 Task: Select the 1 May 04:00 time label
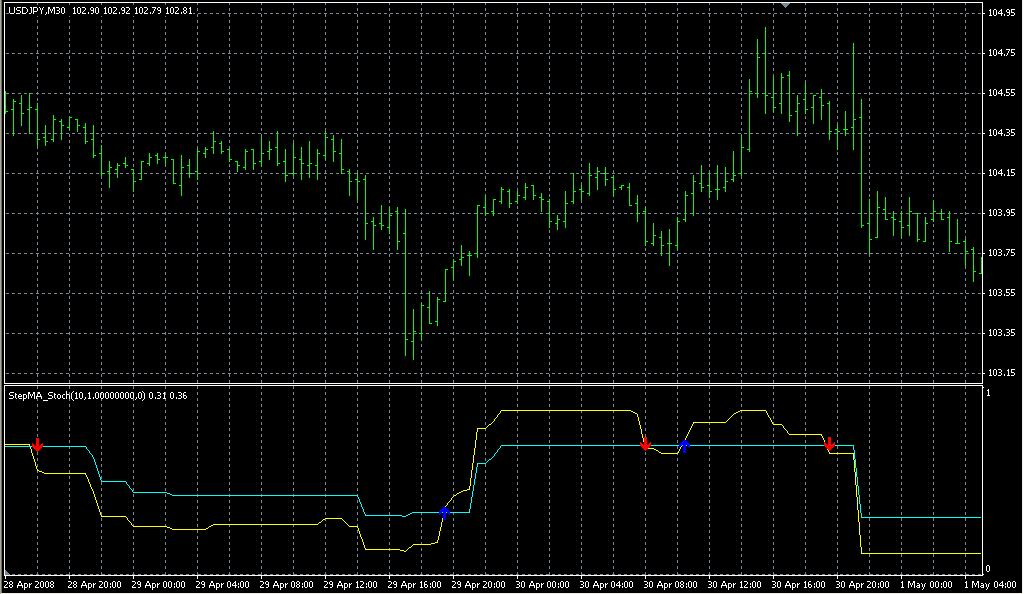click(x=988, y=584)
